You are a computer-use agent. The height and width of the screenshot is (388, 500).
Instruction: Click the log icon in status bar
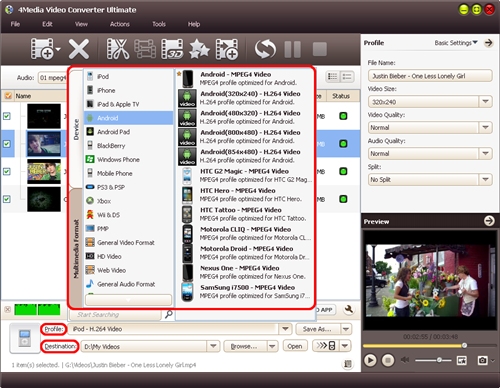tap(348, 364)
